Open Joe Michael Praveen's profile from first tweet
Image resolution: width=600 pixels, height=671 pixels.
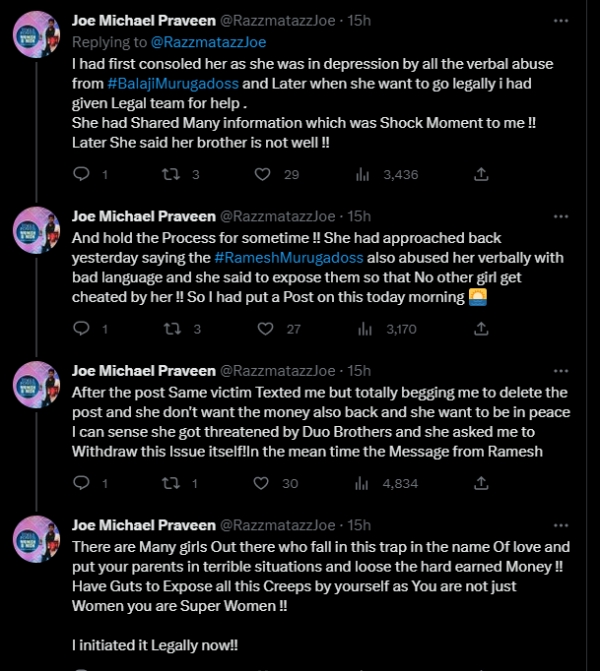point(142,20)
